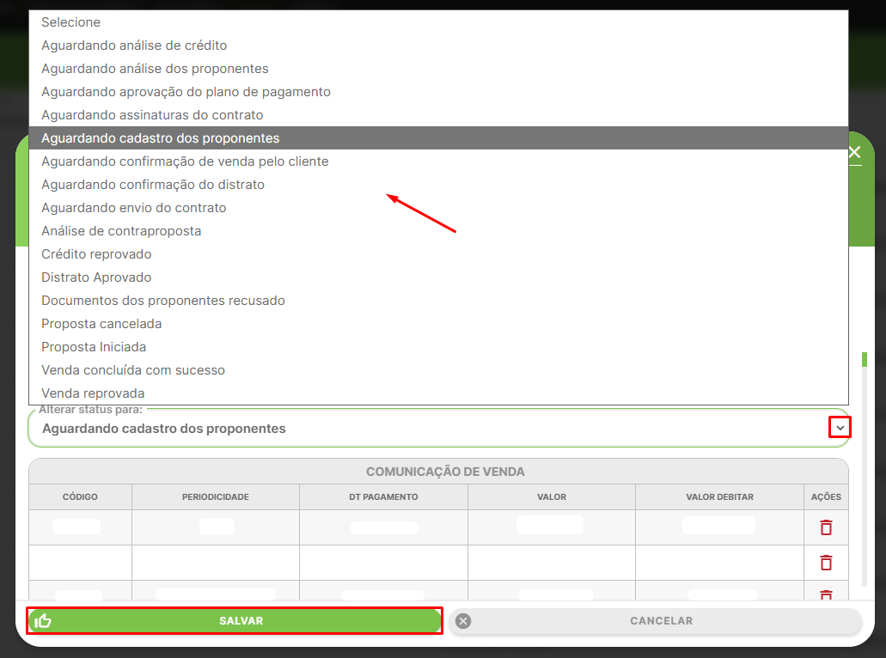Click the circled X icon beside Cancelar
Viewport: 886px width, 658px height.
(463, 621)
